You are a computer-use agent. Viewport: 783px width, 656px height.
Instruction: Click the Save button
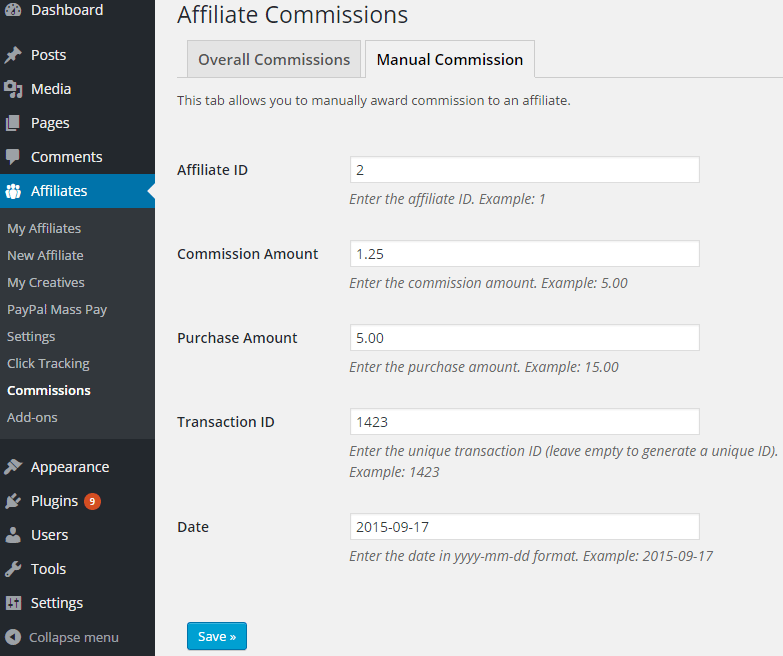click(217, 636)
